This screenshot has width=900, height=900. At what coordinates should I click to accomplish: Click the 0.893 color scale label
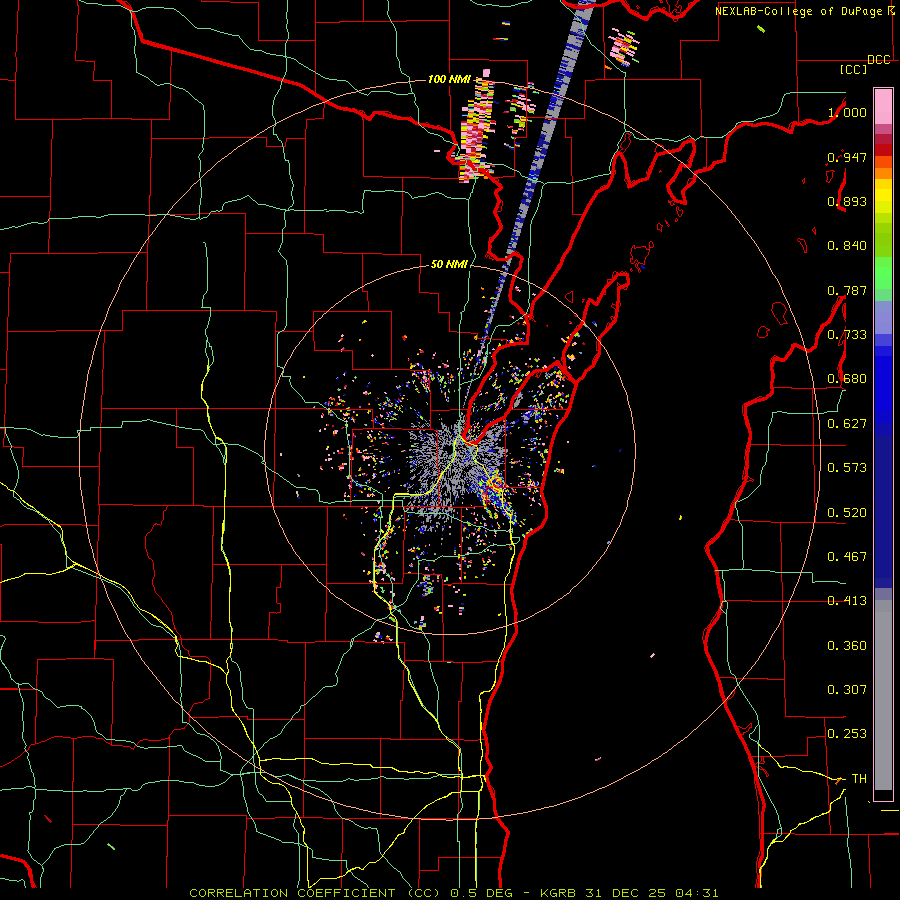click(x=847, y=201)
